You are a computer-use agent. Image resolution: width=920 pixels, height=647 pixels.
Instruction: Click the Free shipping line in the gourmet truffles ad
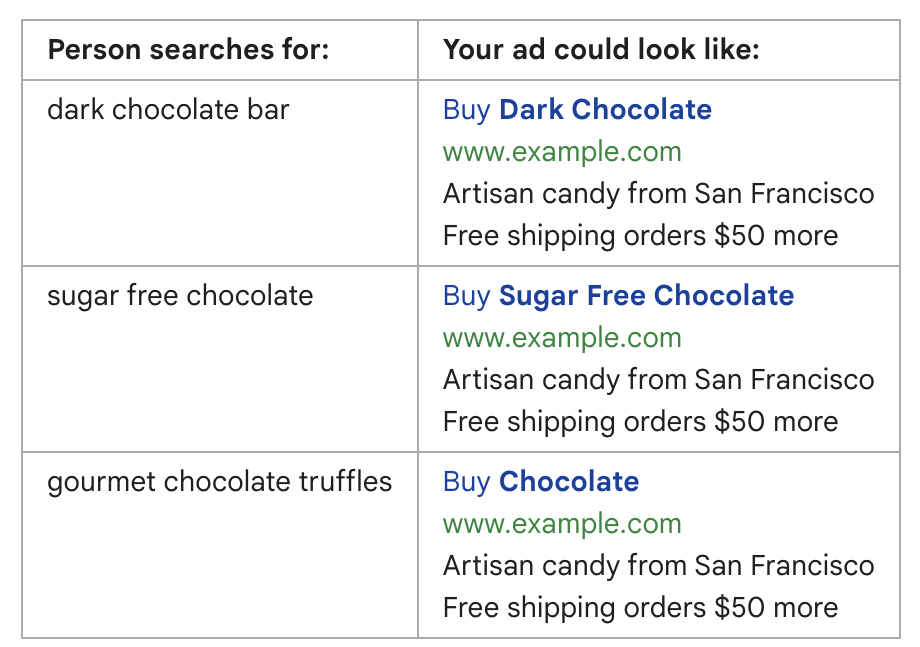(640, 608)
